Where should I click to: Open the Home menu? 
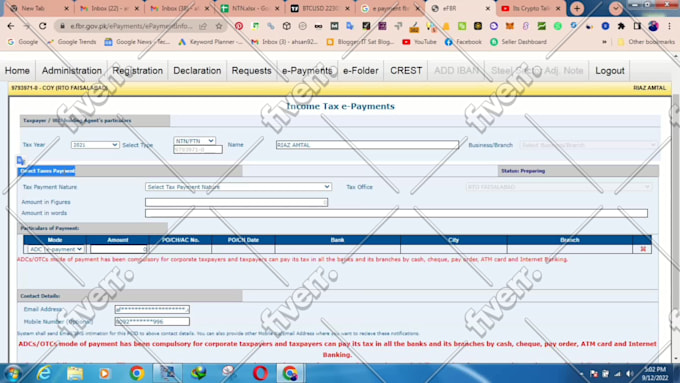point(17,71)
